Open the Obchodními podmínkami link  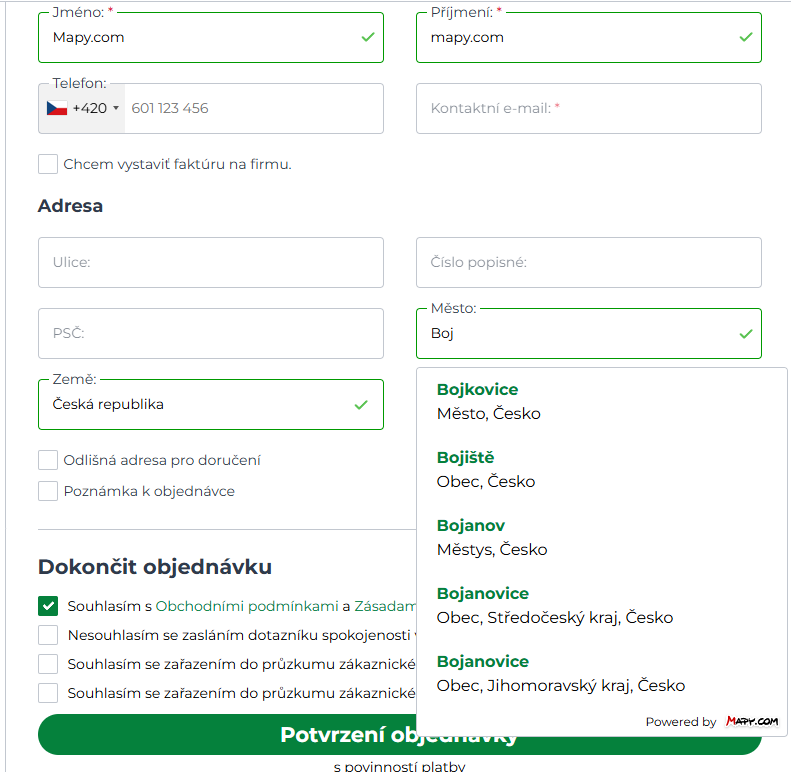247,606
